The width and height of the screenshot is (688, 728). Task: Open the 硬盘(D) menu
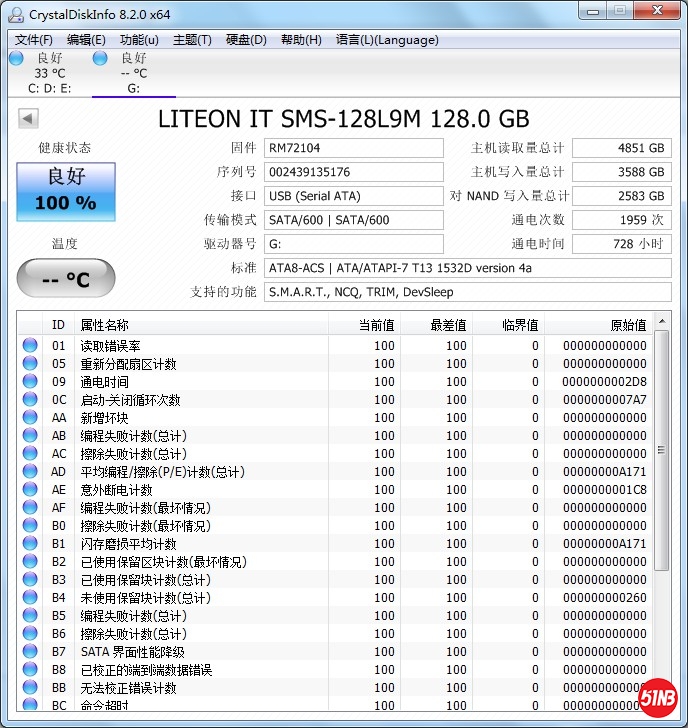pos(246,40)
